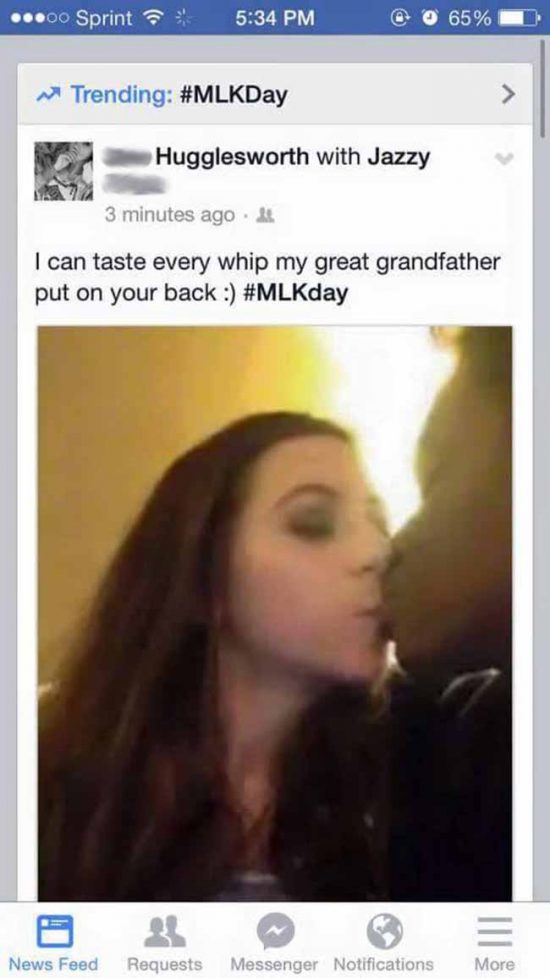Expand the Trending bar right chevron

tap(509, 95)
